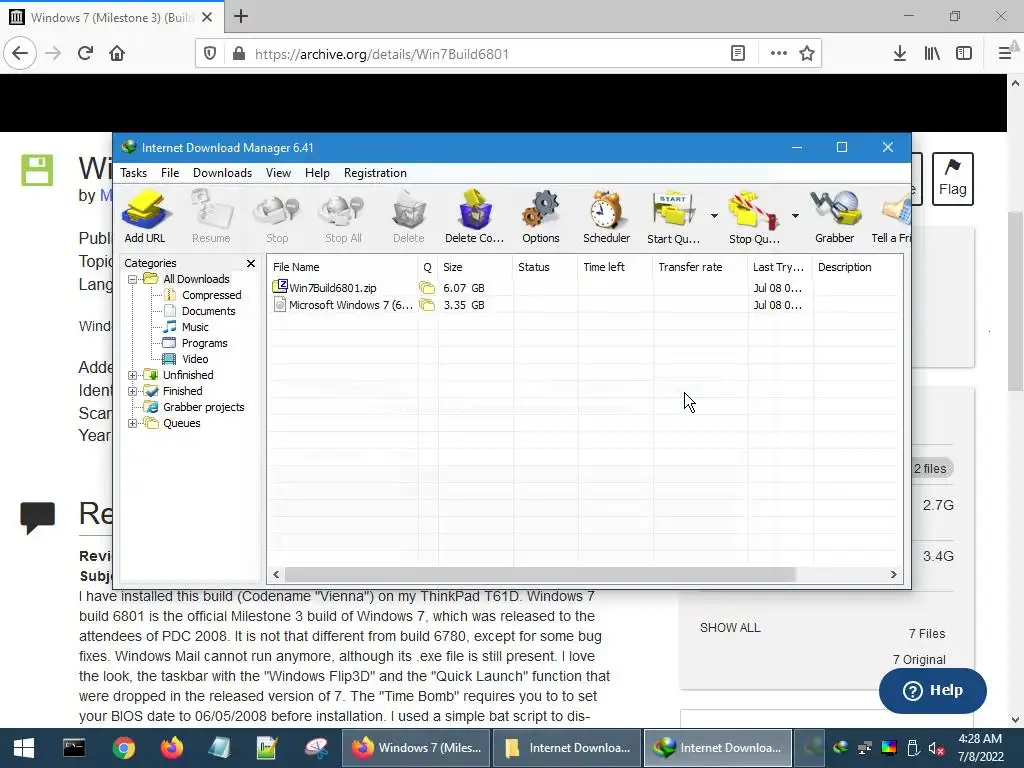The image size is (1024, 768).
Task: Click the Stop All toolbar icon
Action: tap(343, 217)
